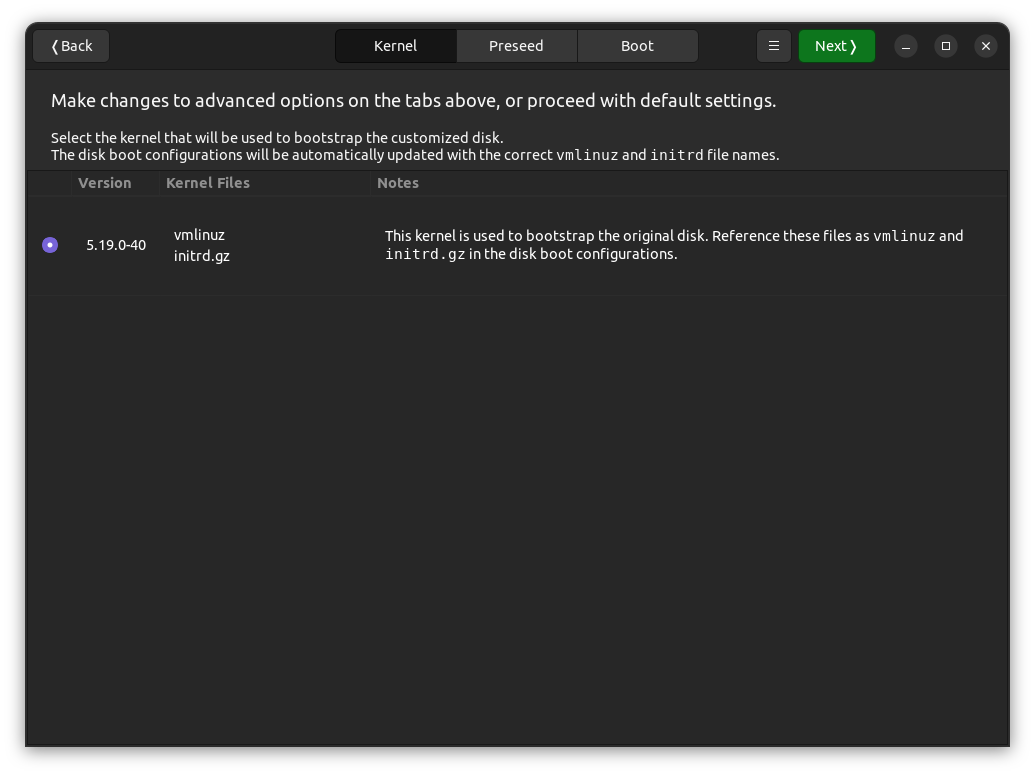Click the kernel notes description text
This screenshot has height=775, width=1035.
pos(673,245)
